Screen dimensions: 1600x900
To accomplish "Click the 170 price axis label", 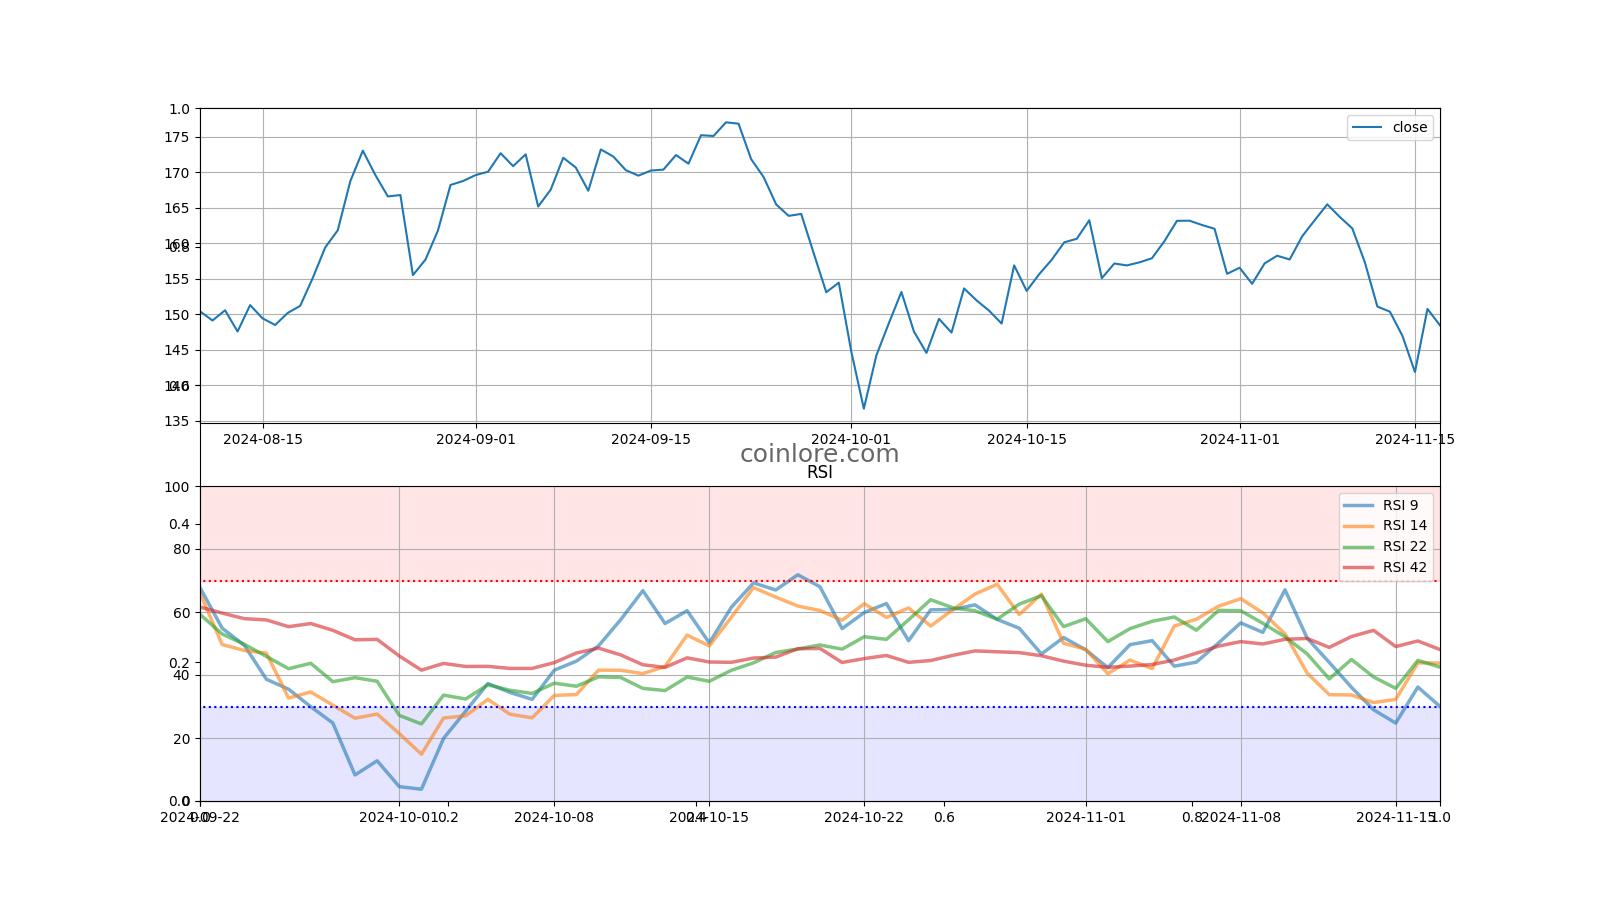I will [177, 173].
